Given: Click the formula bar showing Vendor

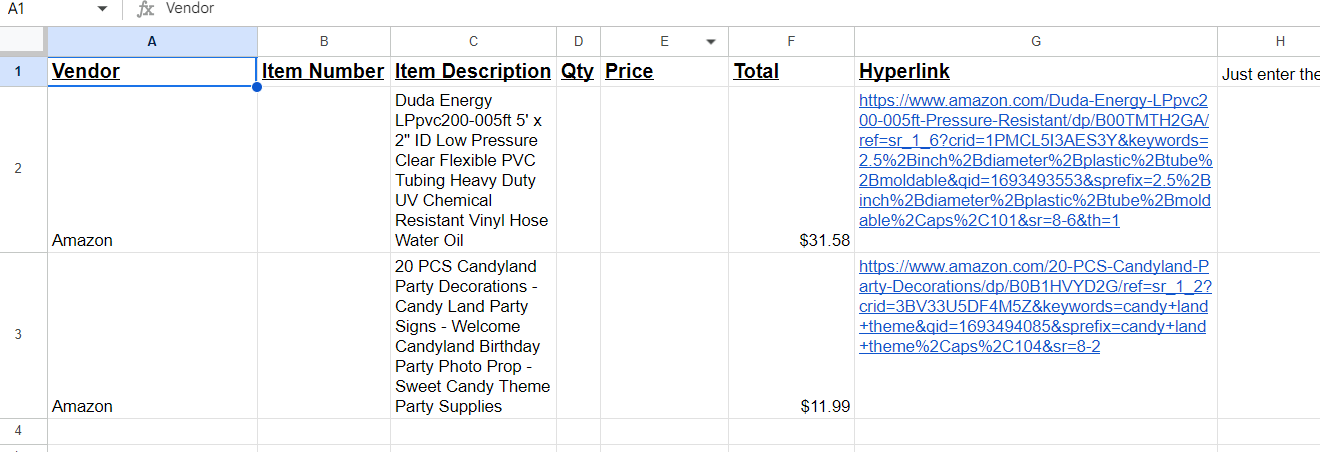Looking at the screenshot, I should 600,9.
